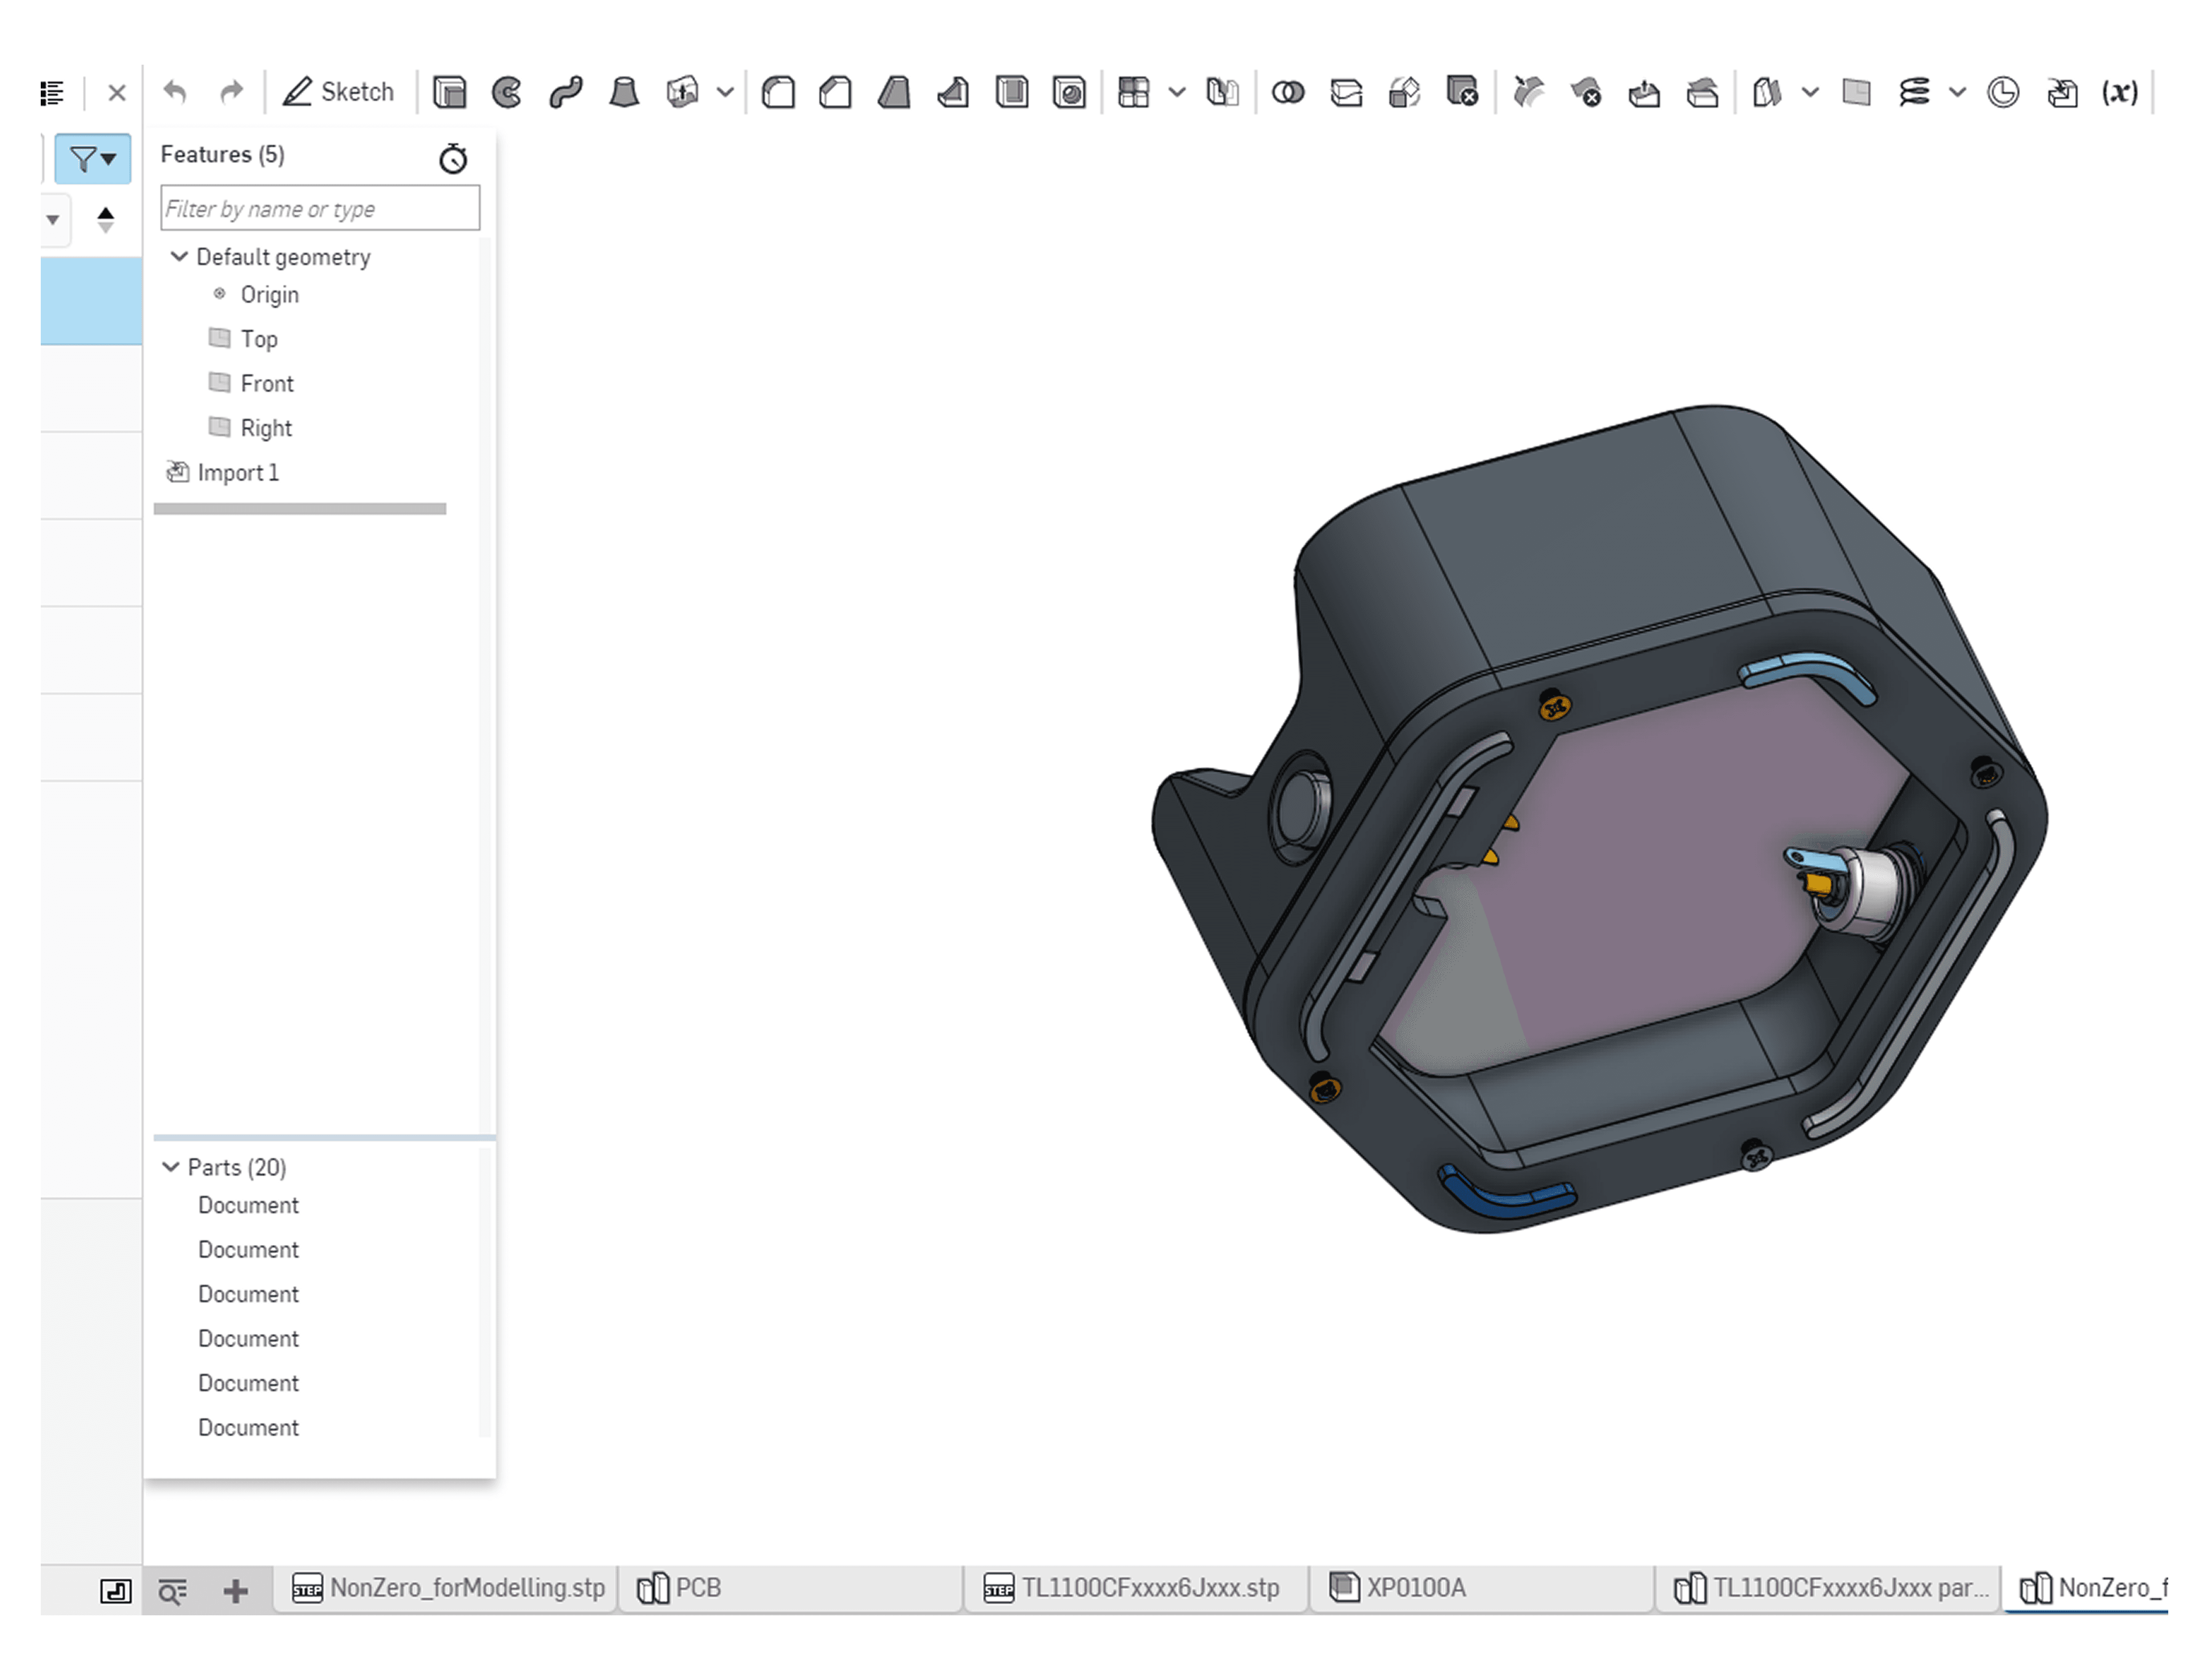Viewport: 2209px width, 1680px height.
Task: Select the Loft tool
Action: pyautogui.click(x=624, y=92)
